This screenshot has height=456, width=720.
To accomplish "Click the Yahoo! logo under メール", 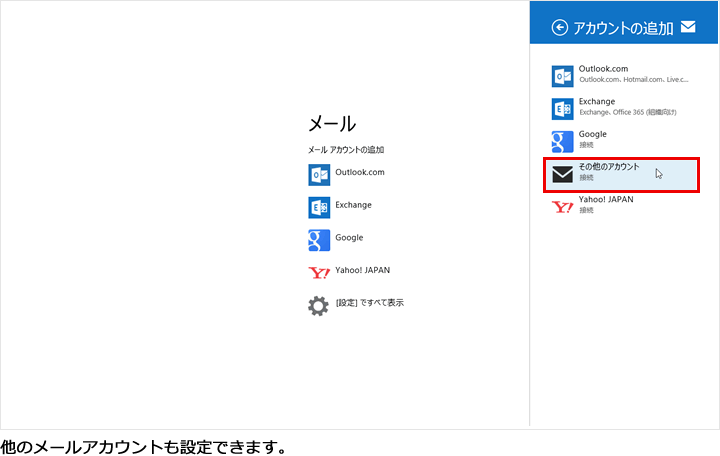I will point(319,273).
